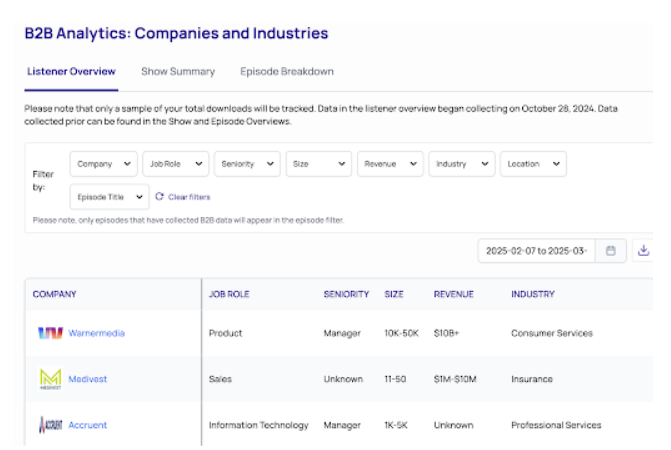Viewport: 671px width, 450px height.
Task: Open the Company filter dropdown
Action: [104, 164]
